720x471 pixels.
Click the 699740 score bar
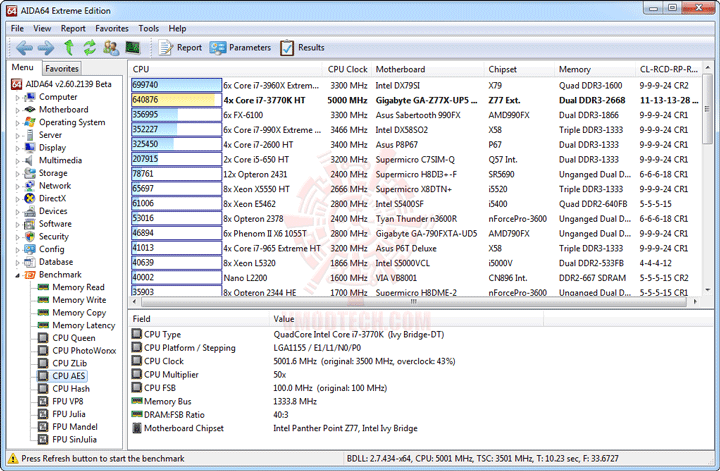tap(176, 85)
